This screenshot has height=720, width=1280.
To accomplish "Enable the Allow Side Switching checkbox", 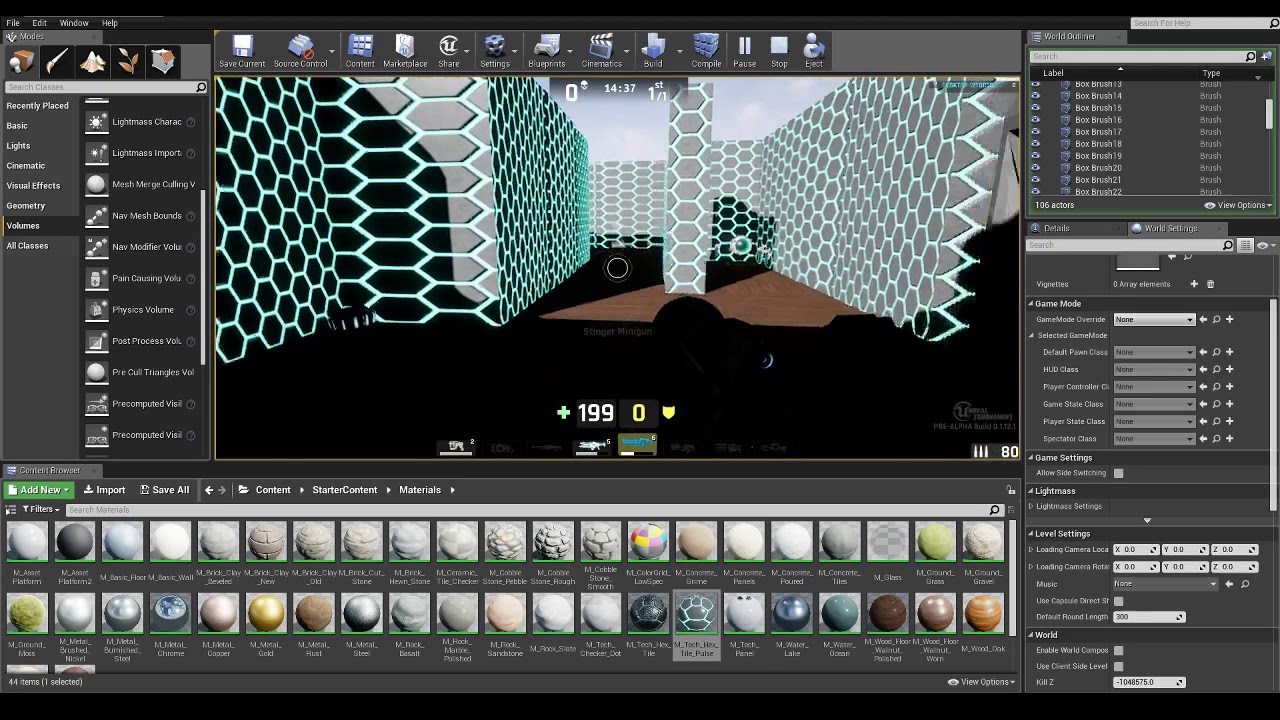I will click(x=1118, y=473).
